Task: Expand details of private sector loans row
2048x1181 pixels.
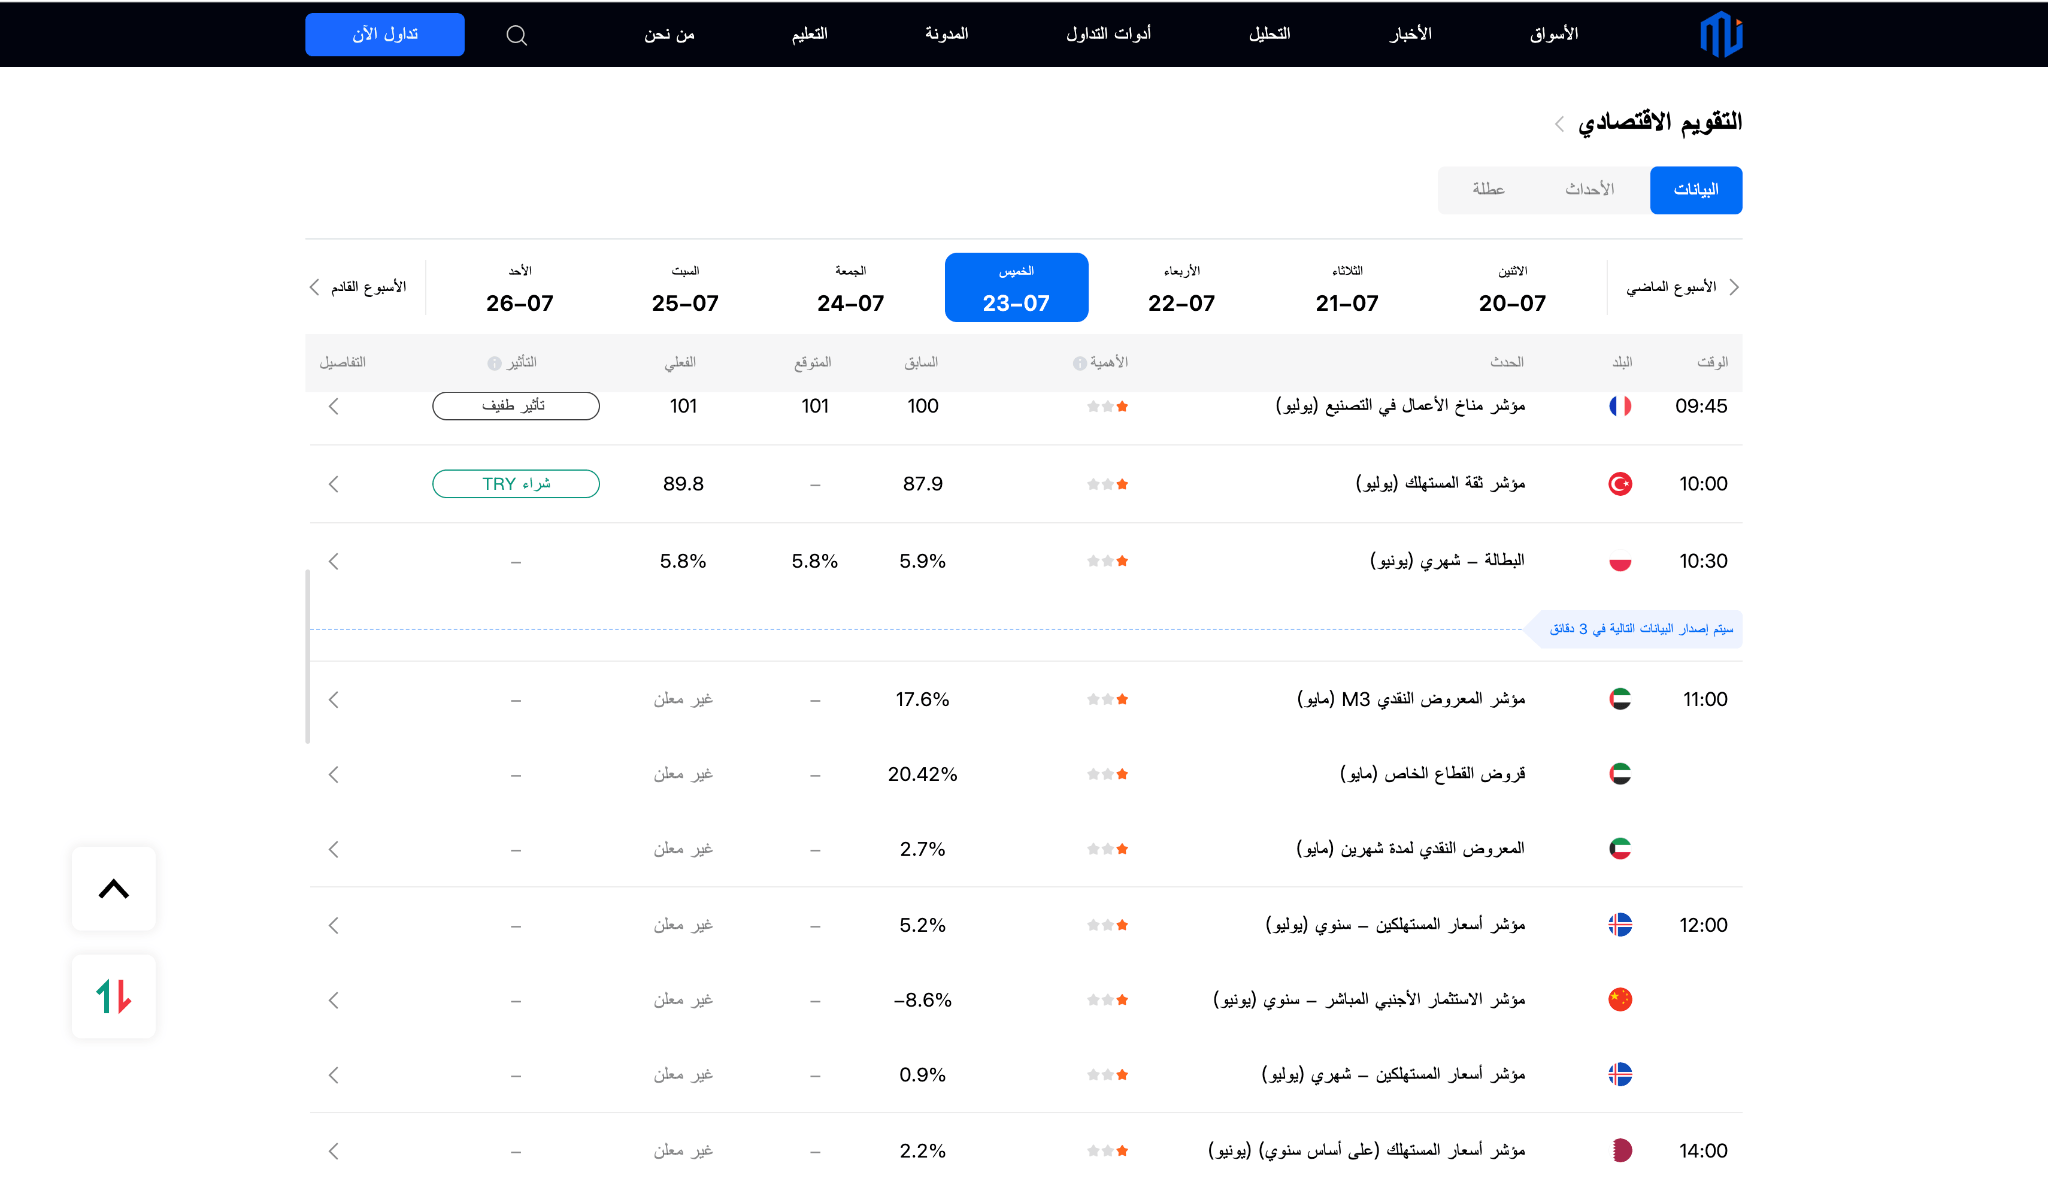Action: click(x=334, y=774)
